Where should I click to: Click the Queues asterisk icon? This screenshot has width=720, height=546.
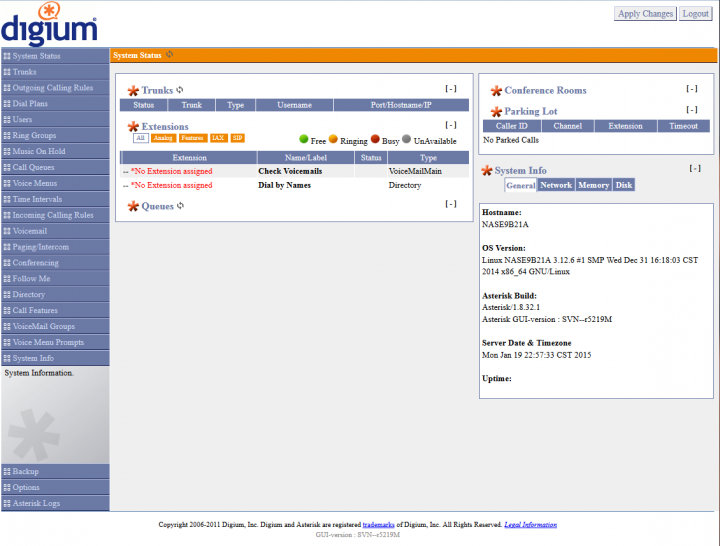pyautogui.click(x=133, y=206)
